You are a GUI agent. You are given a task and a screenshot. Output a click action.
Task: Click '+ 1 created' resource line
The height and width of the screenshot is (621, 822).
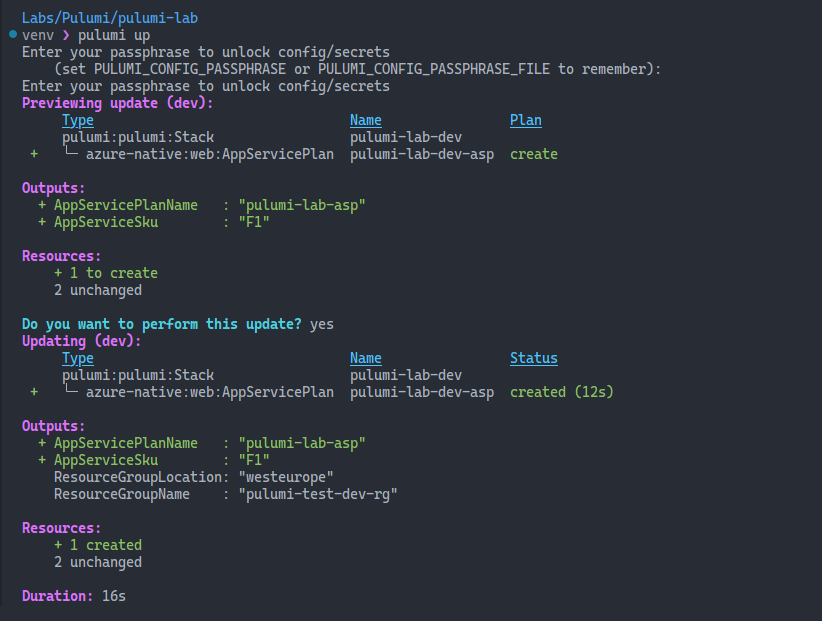click(98, 545)
